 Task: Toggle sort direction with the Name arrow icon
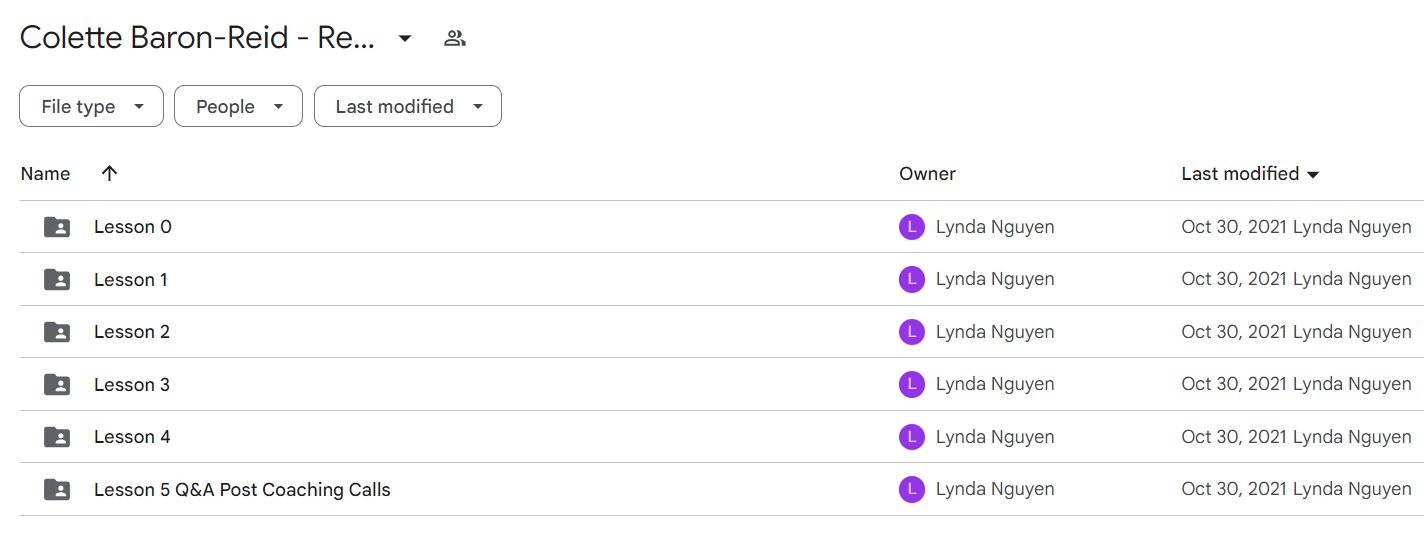pos(110,173)
